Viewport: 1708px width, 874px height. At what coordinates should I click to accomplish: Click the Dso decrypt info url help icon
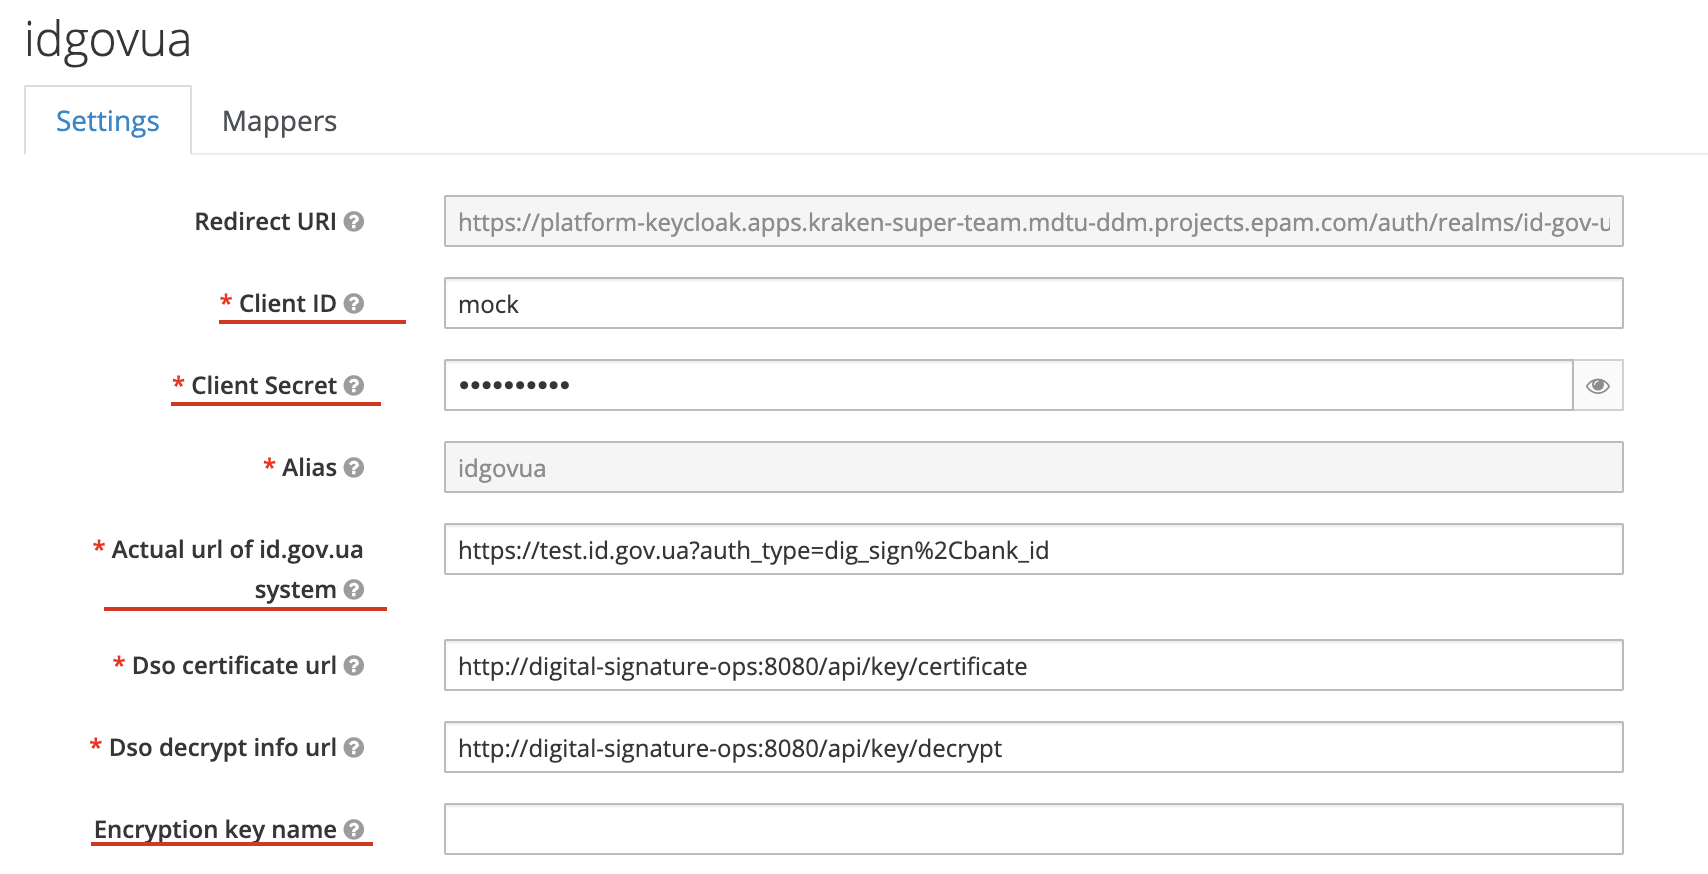[354, 748]
